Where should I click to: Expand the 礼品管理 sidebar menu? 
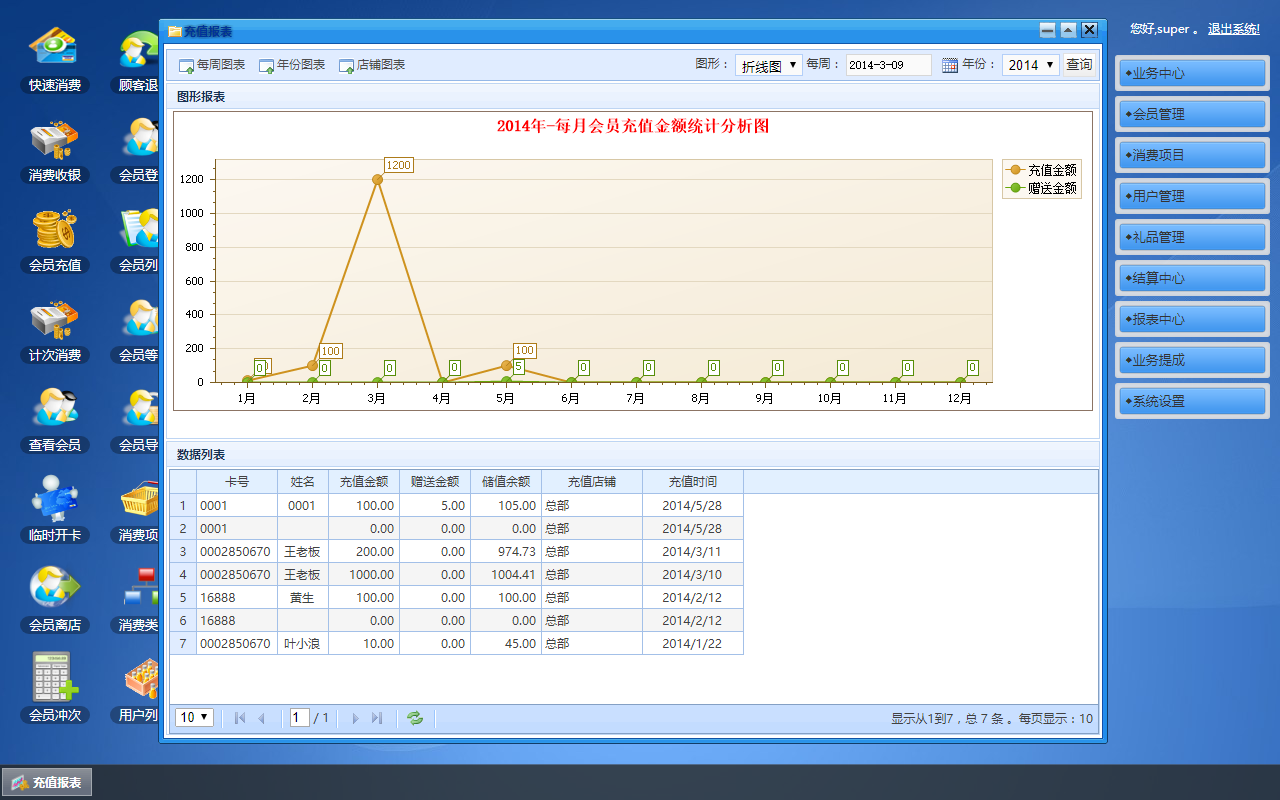pyautogui.click(x=1192, y=237)
